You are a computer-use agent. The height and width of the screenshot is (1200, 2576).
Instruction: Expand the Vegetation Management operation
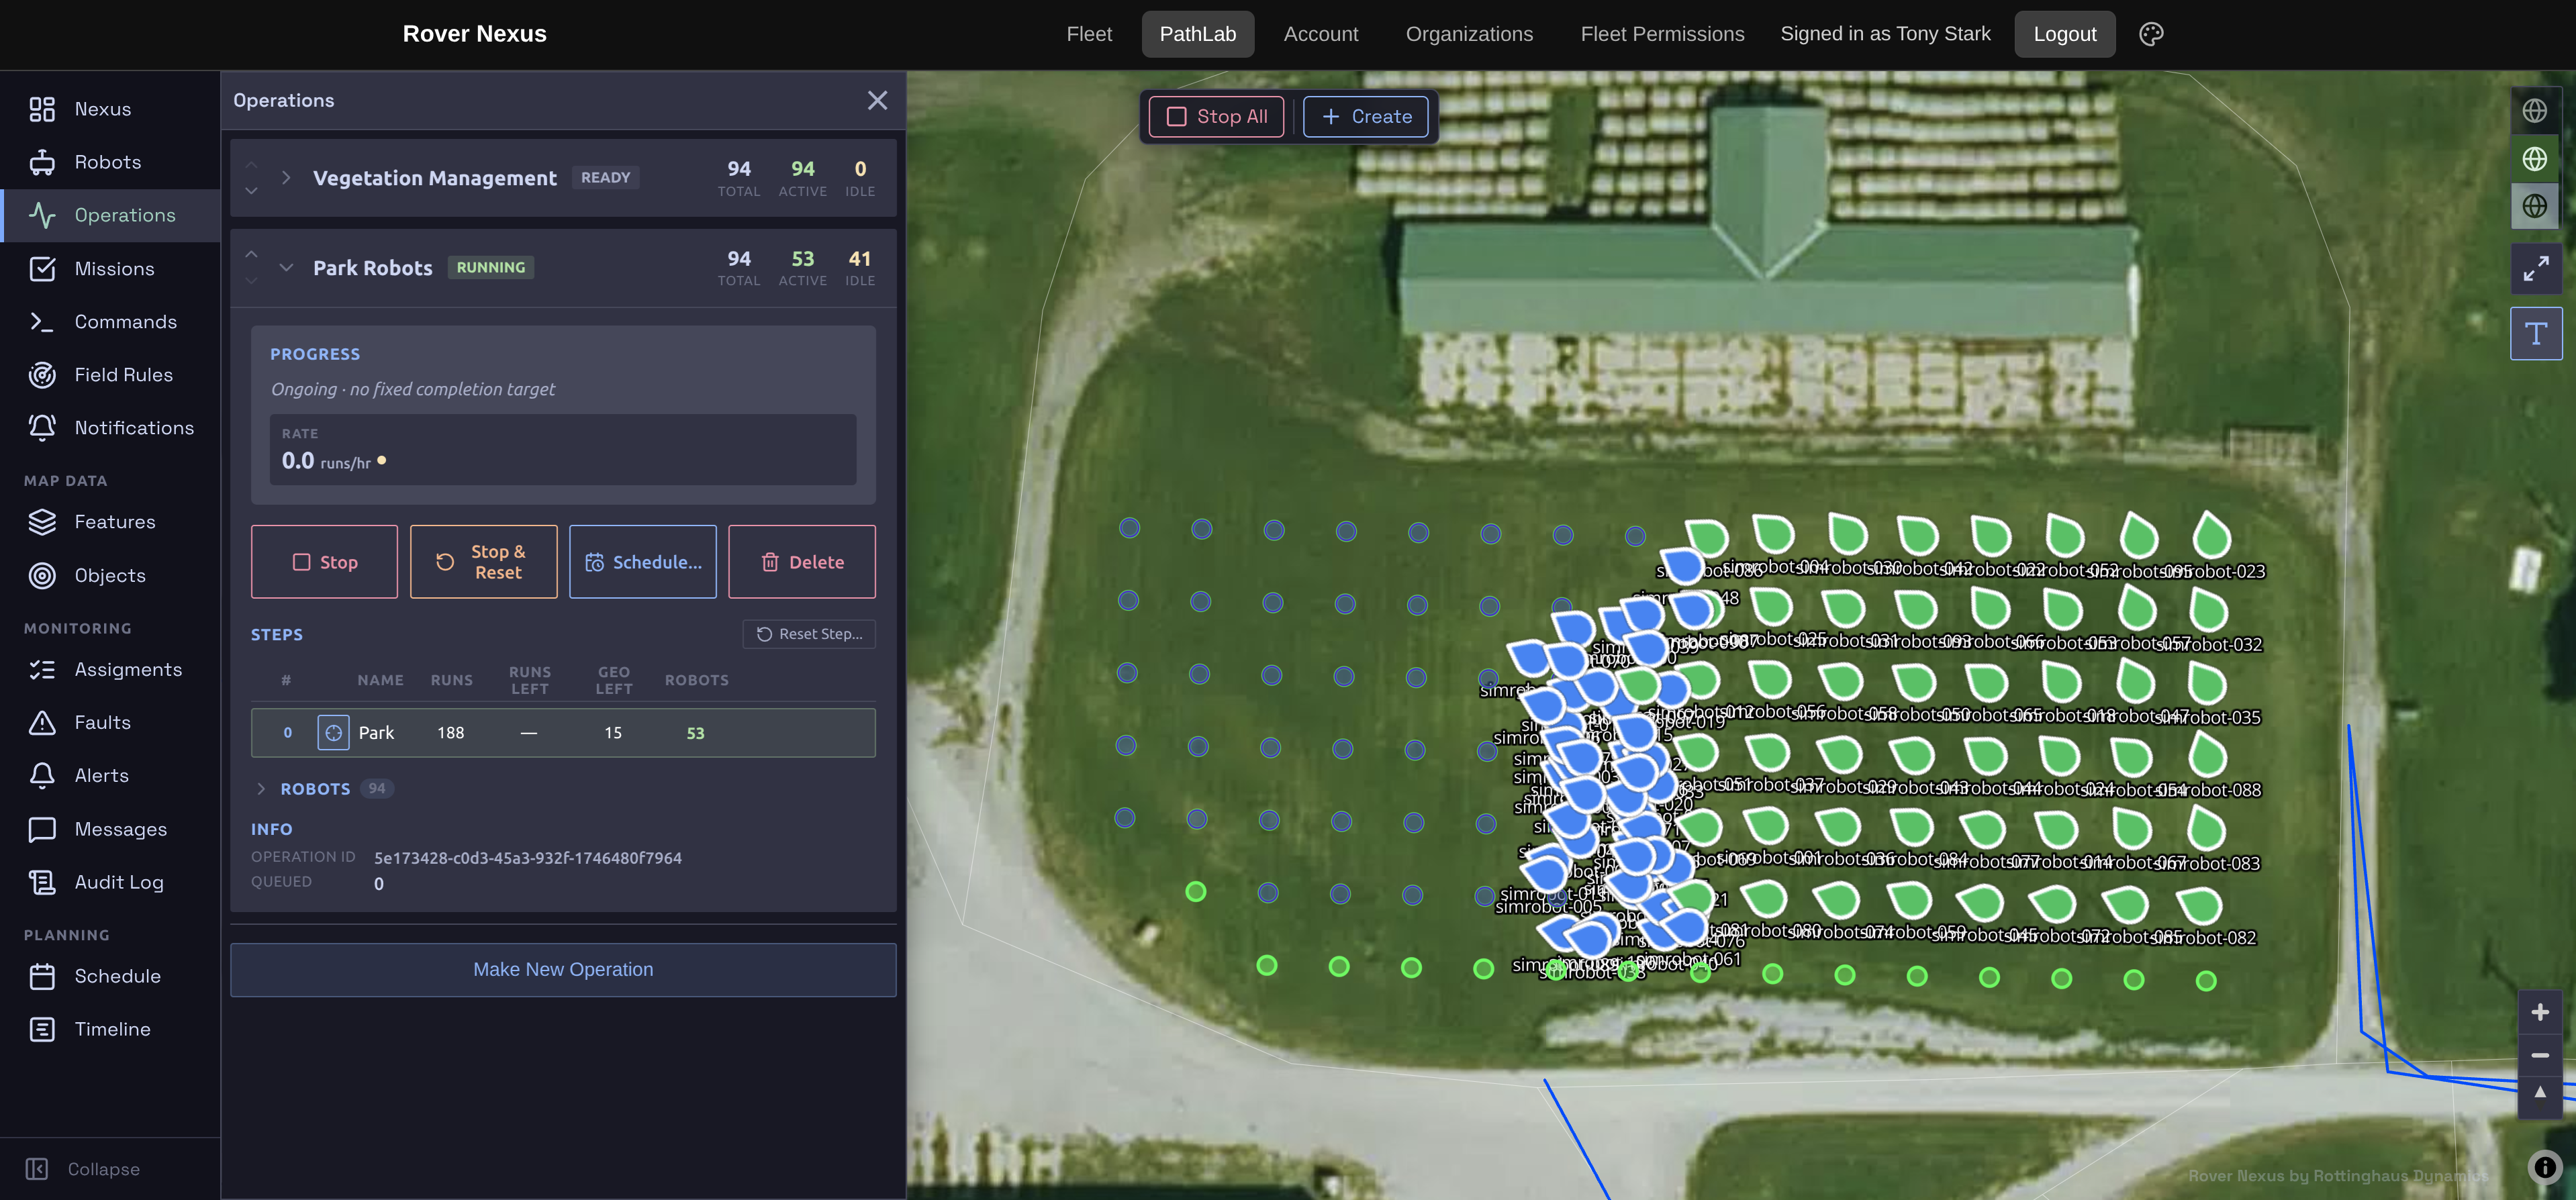tap(287, 178)
